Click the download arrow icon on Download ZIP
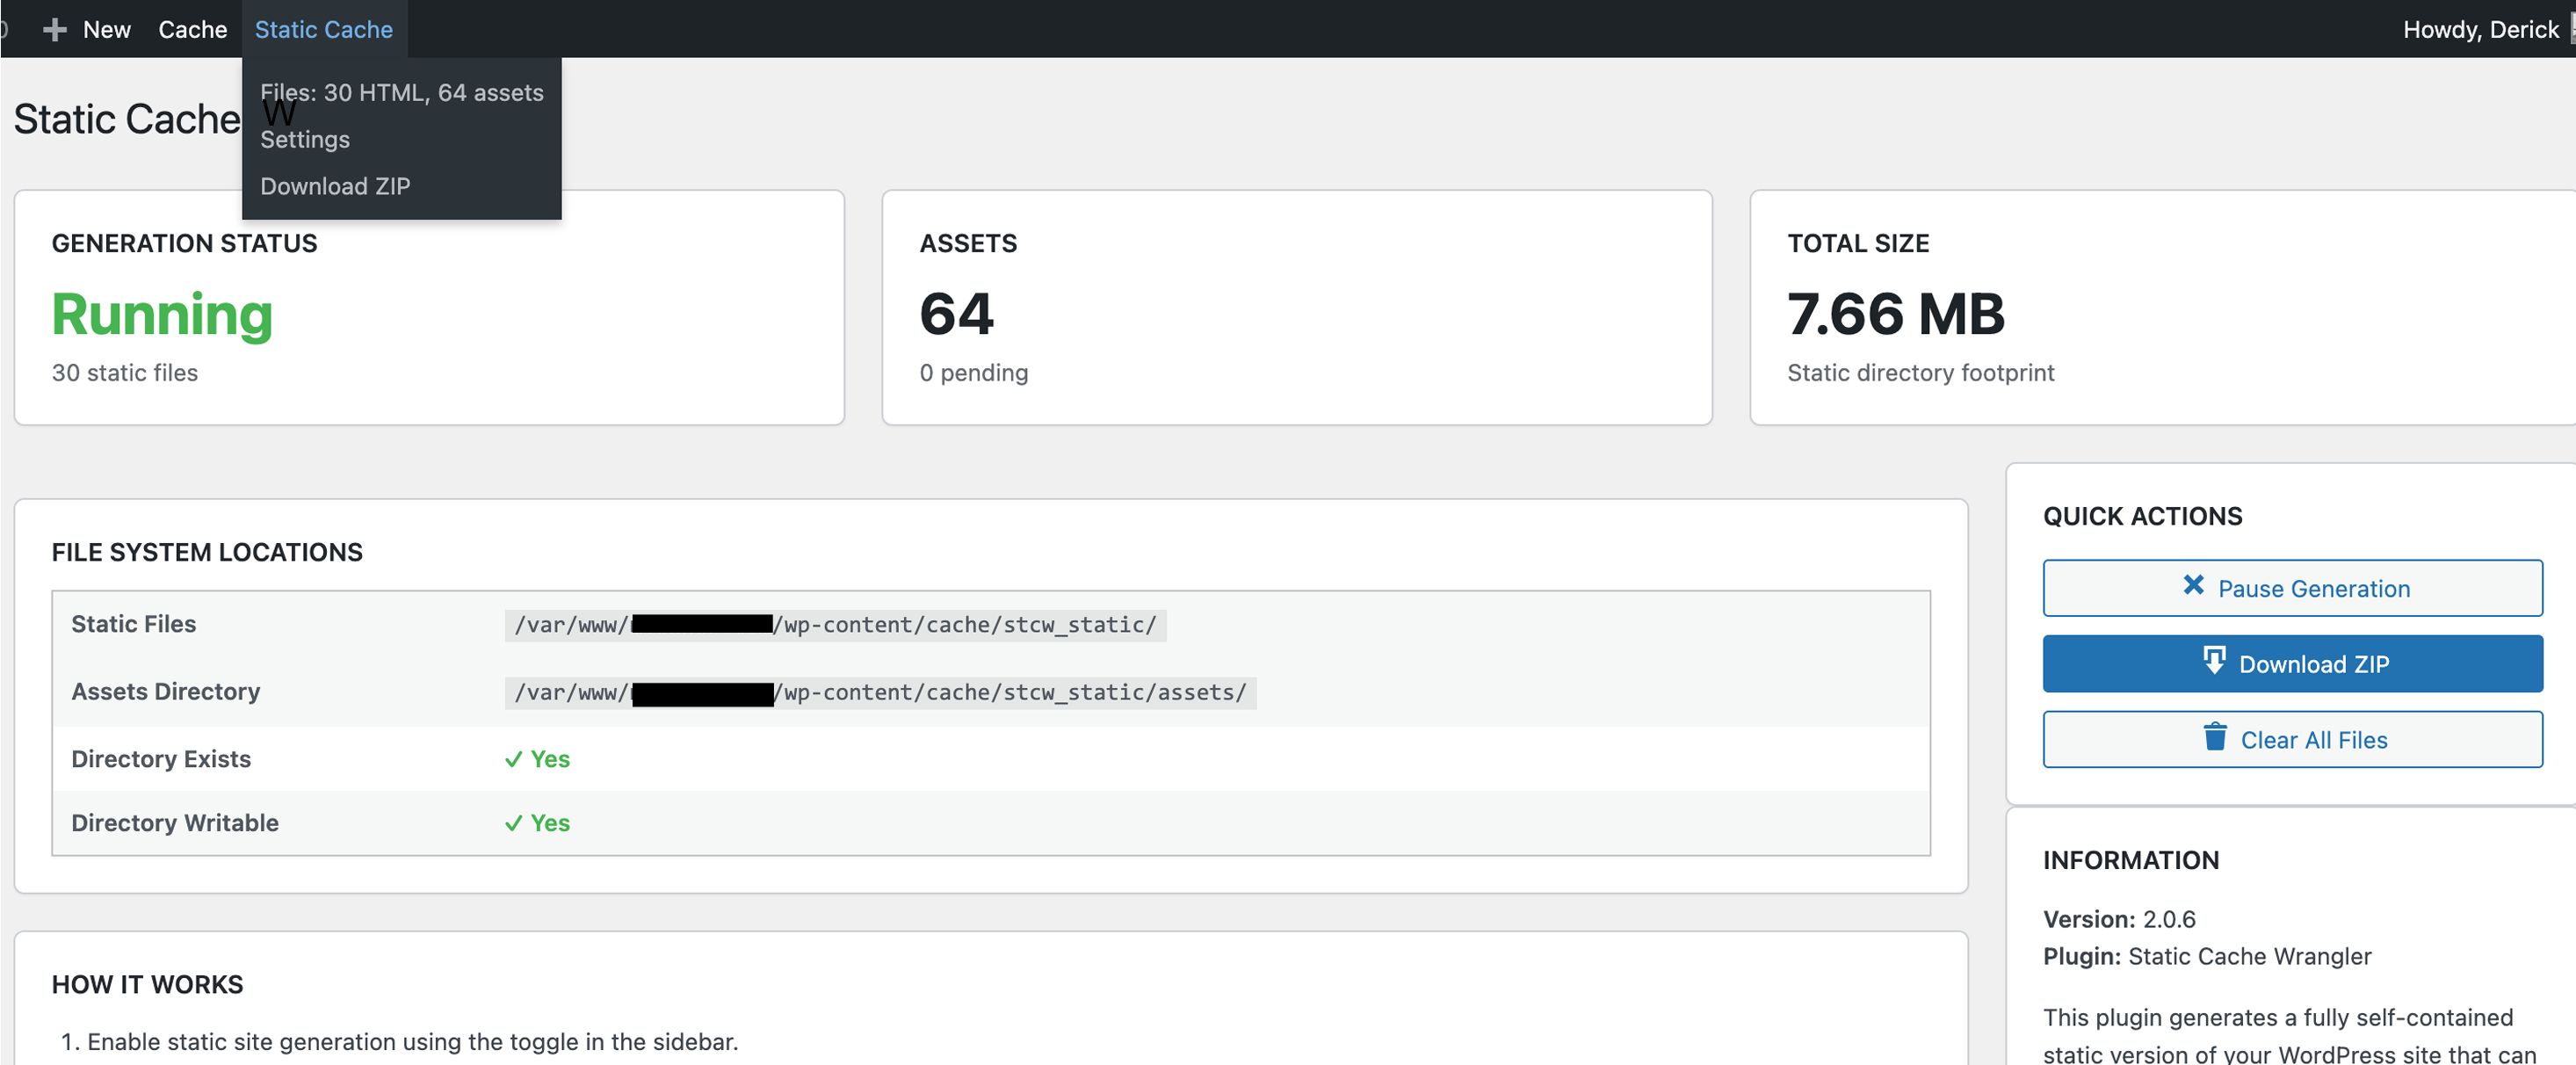Viewport: 2576px width, 1065px height. [2216, 662]
